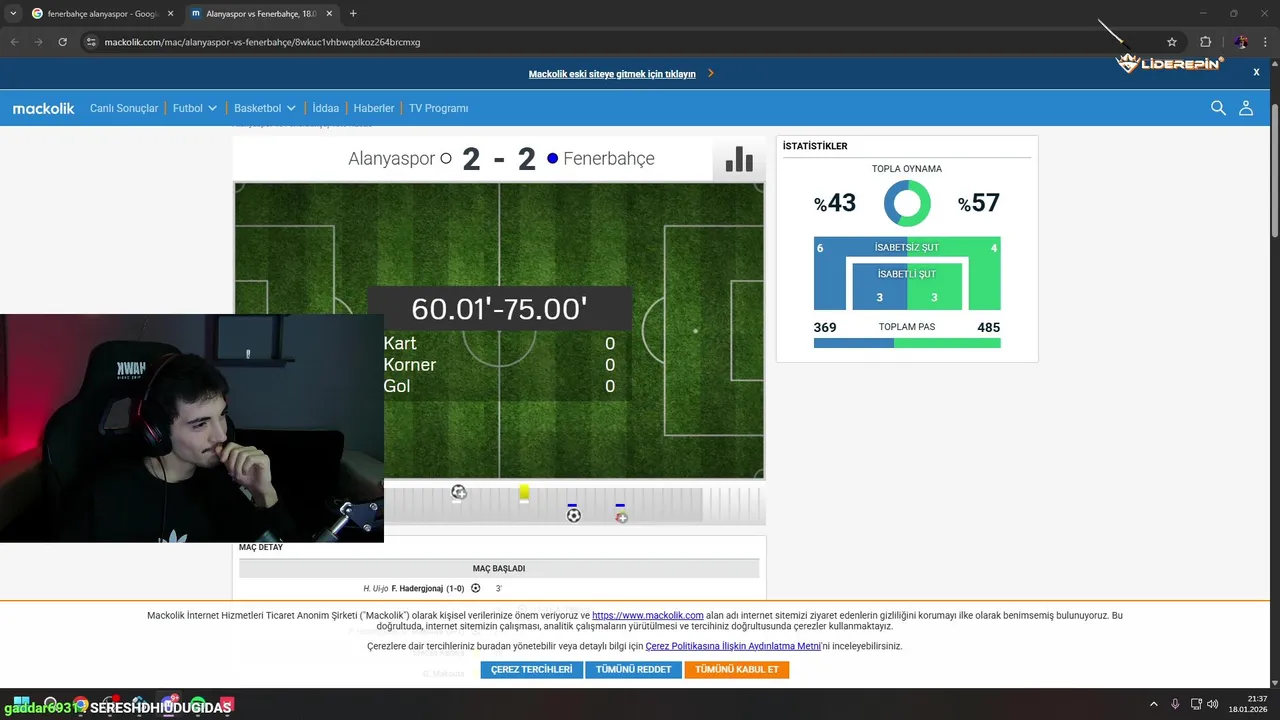This screenshot has height=720, width=1280.
Task: Open Çerez Politikasına İlişkin Aydınlatma Metni link
Action: coord(733,647)
